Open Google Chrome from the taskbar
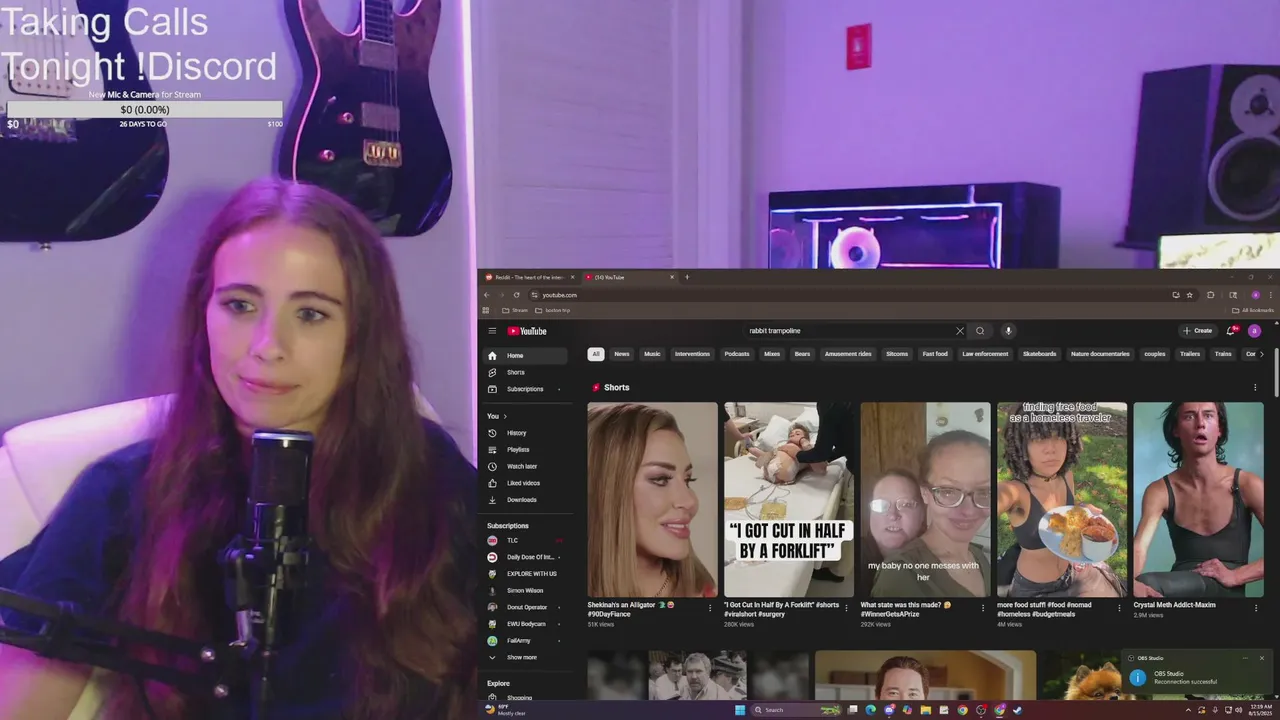The image size is (1280, 720). point(962,710)
